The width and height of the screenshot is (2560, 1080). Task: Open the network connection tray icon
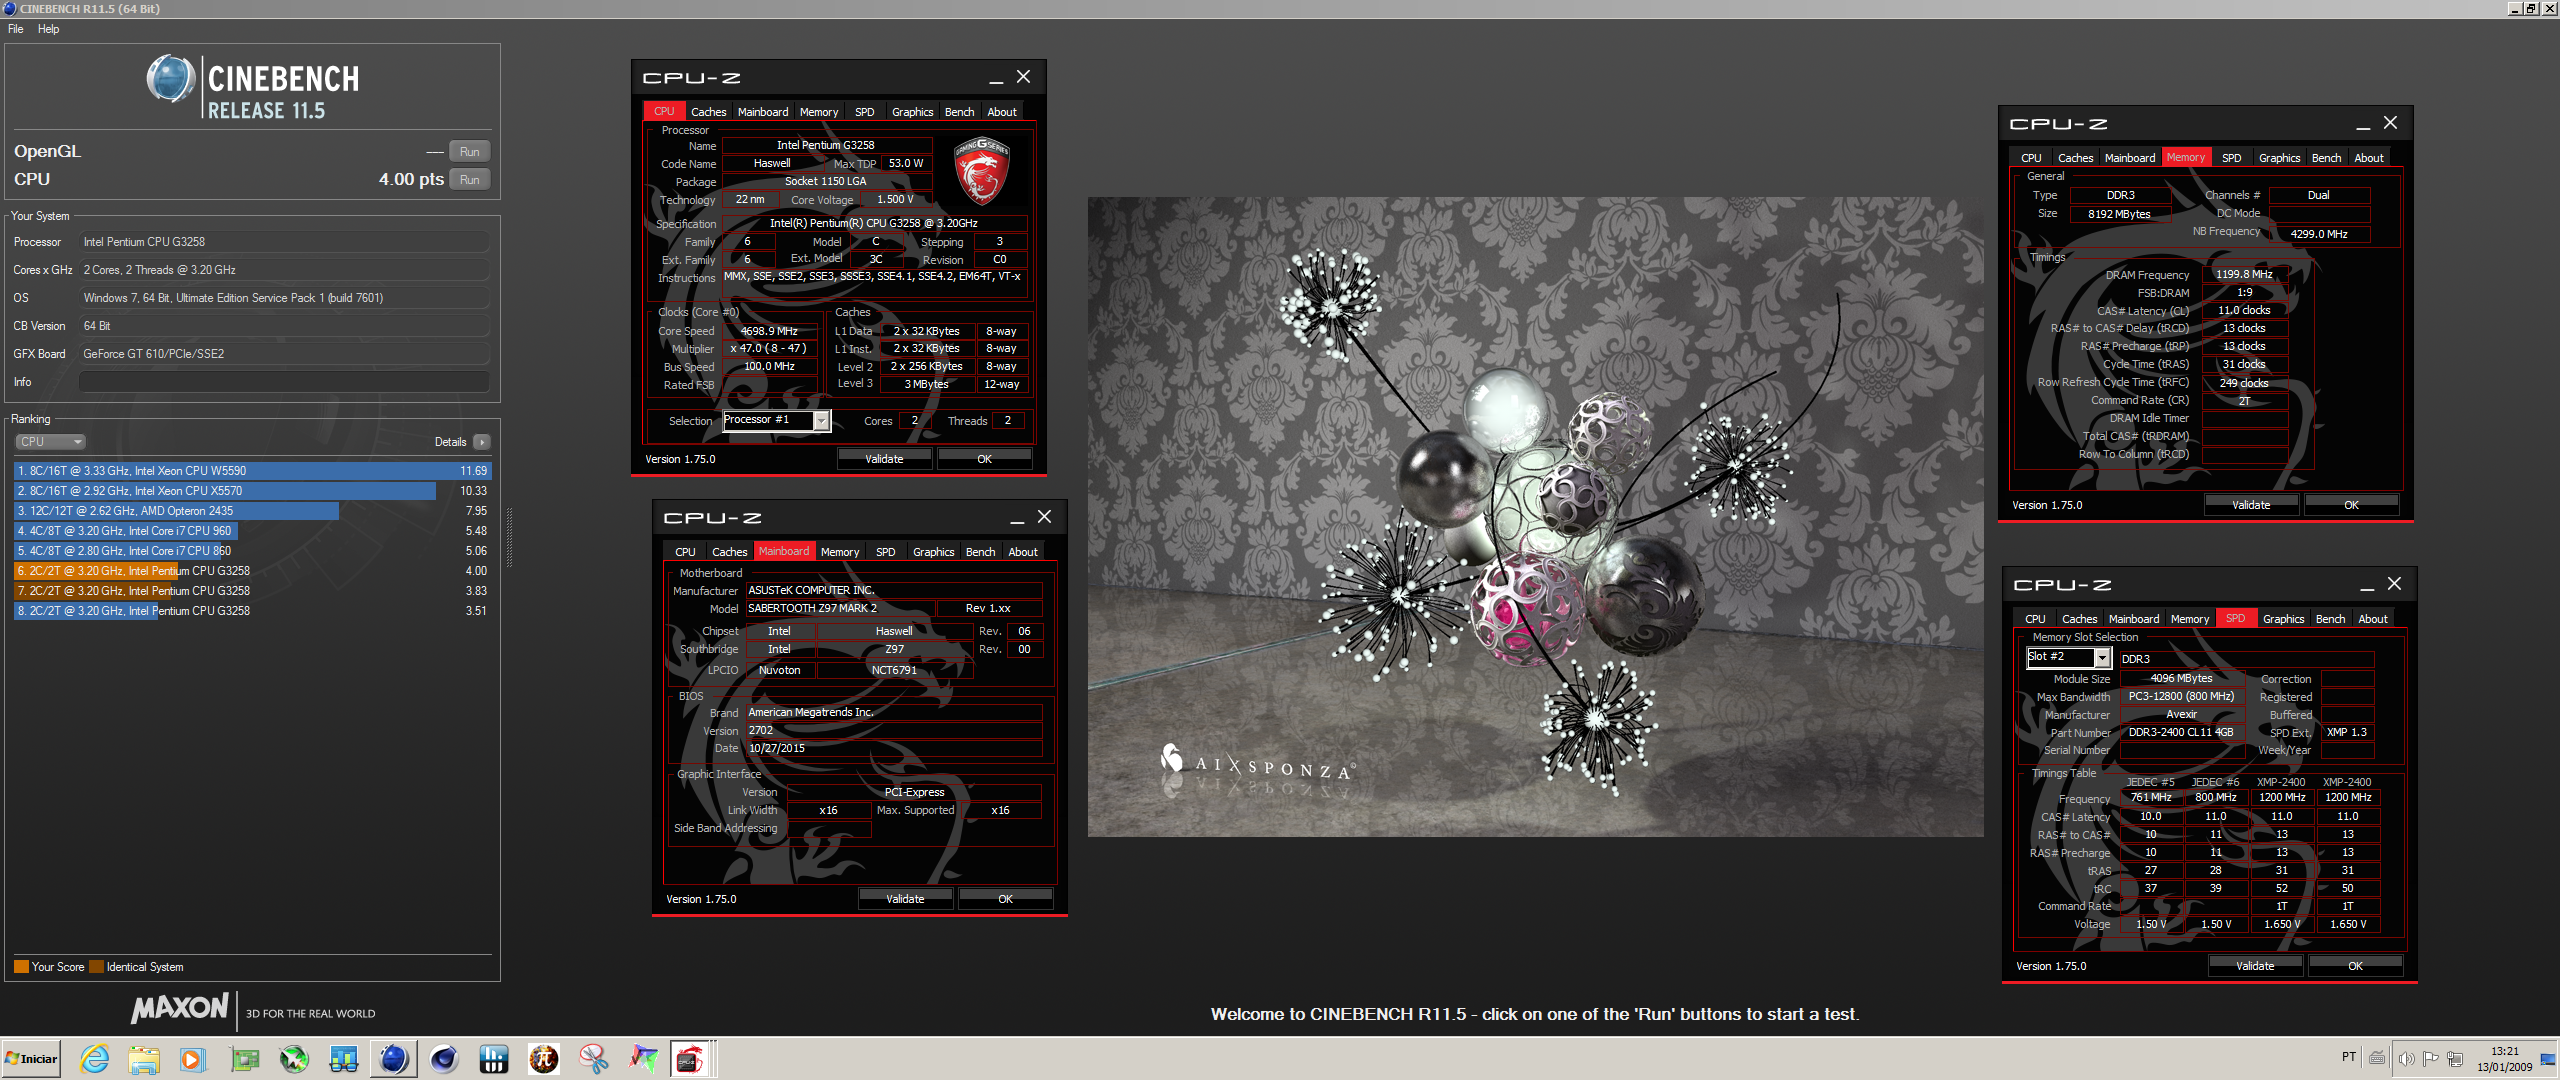[2456, 1058]
